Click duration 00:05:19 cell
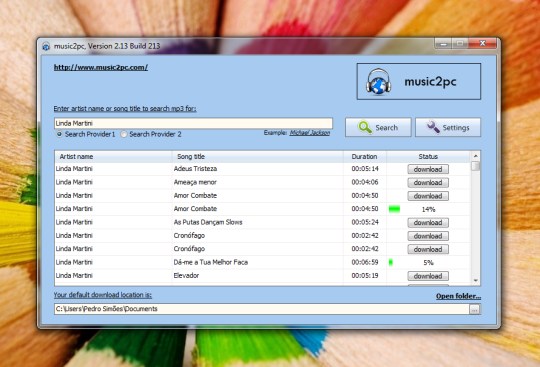The width and height of the screenshot is (540, 367). click(x=365, y=275)
